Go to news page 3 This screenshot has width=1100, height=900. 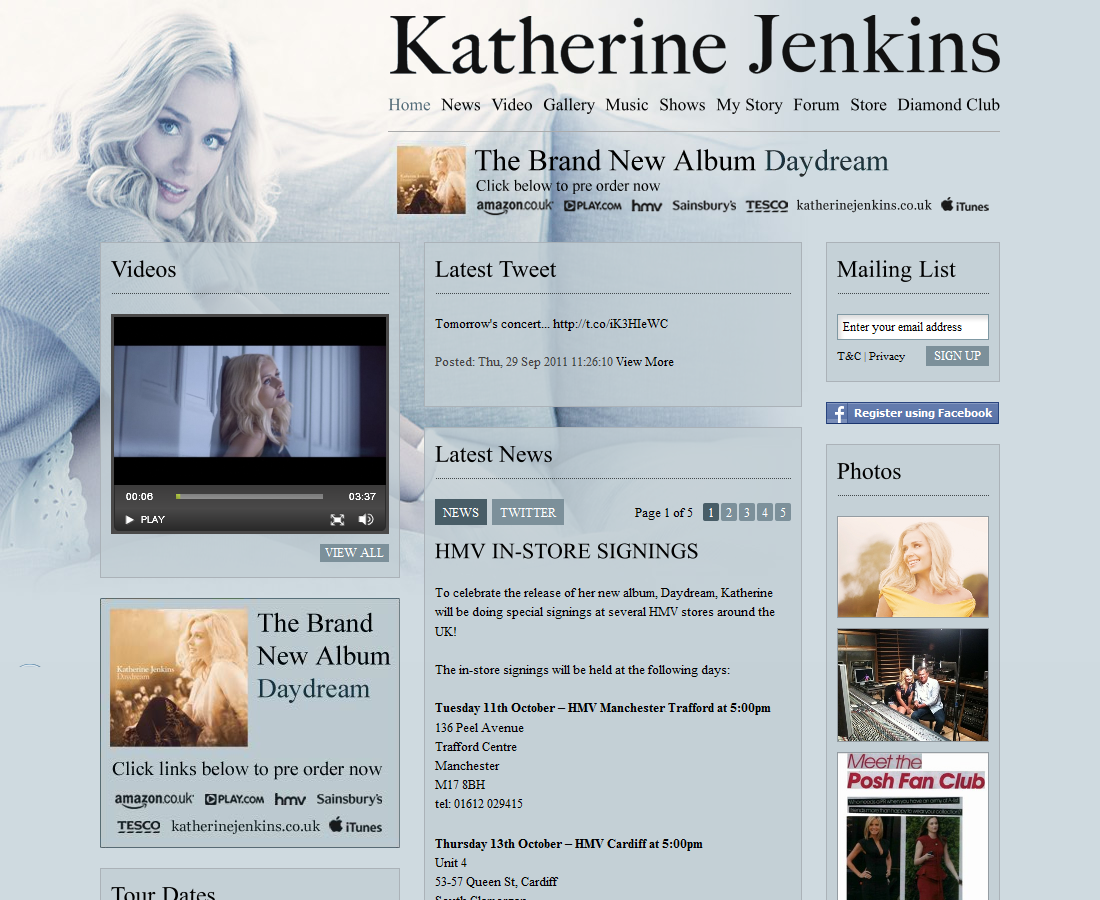click(747, 512)
